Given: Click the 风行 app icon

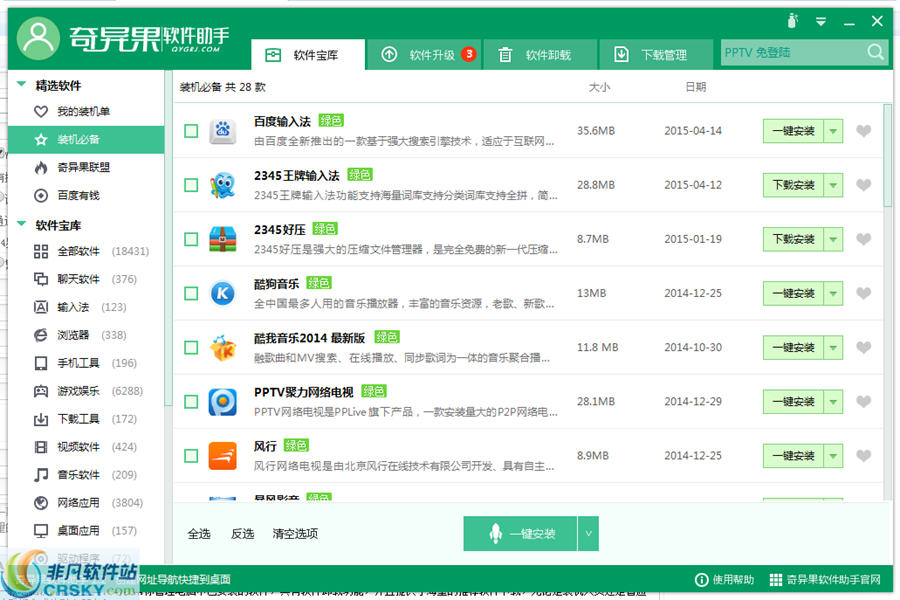Looking at the screenshot, I should tap(223, 456).
